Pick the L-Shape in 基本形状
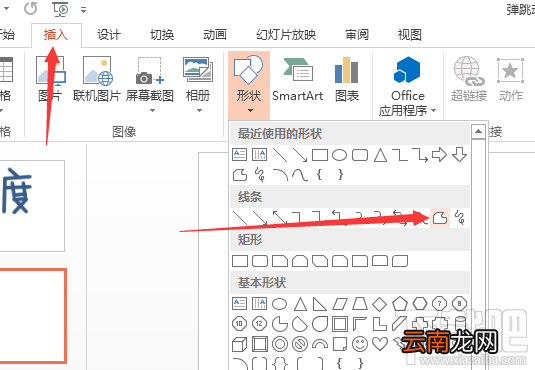 380,324
